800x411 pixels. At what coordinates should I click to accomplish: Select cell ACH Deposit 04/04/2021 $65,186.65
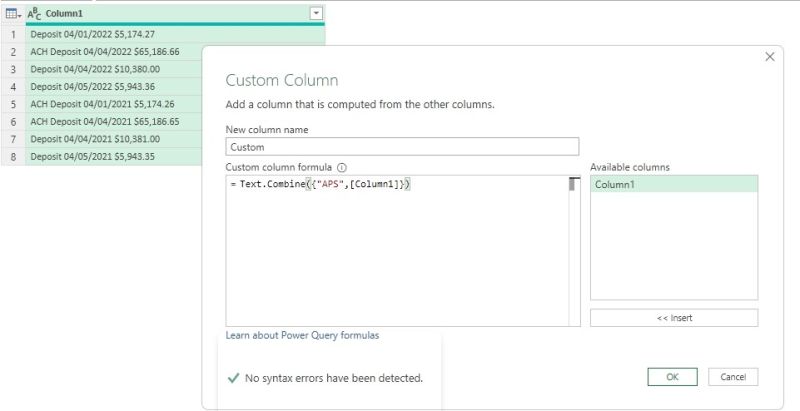tap(114, 121)
